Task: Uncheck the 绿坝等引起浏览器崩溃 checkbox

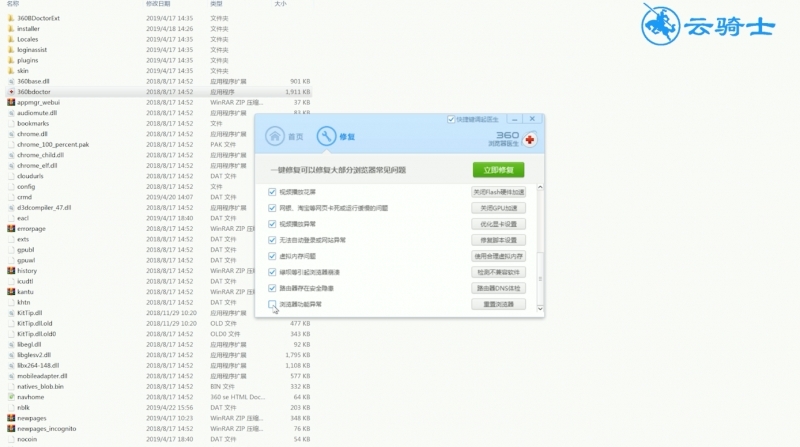Action: [272, 272]
